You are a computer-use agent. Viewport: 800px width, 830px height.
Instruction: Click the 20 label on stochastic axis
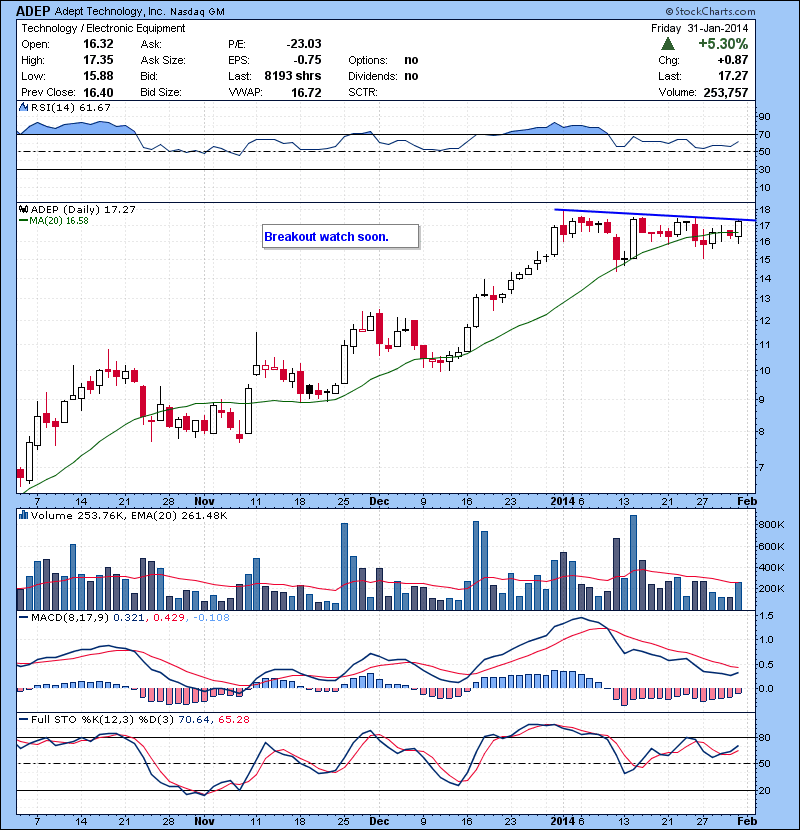coord(765,790)
